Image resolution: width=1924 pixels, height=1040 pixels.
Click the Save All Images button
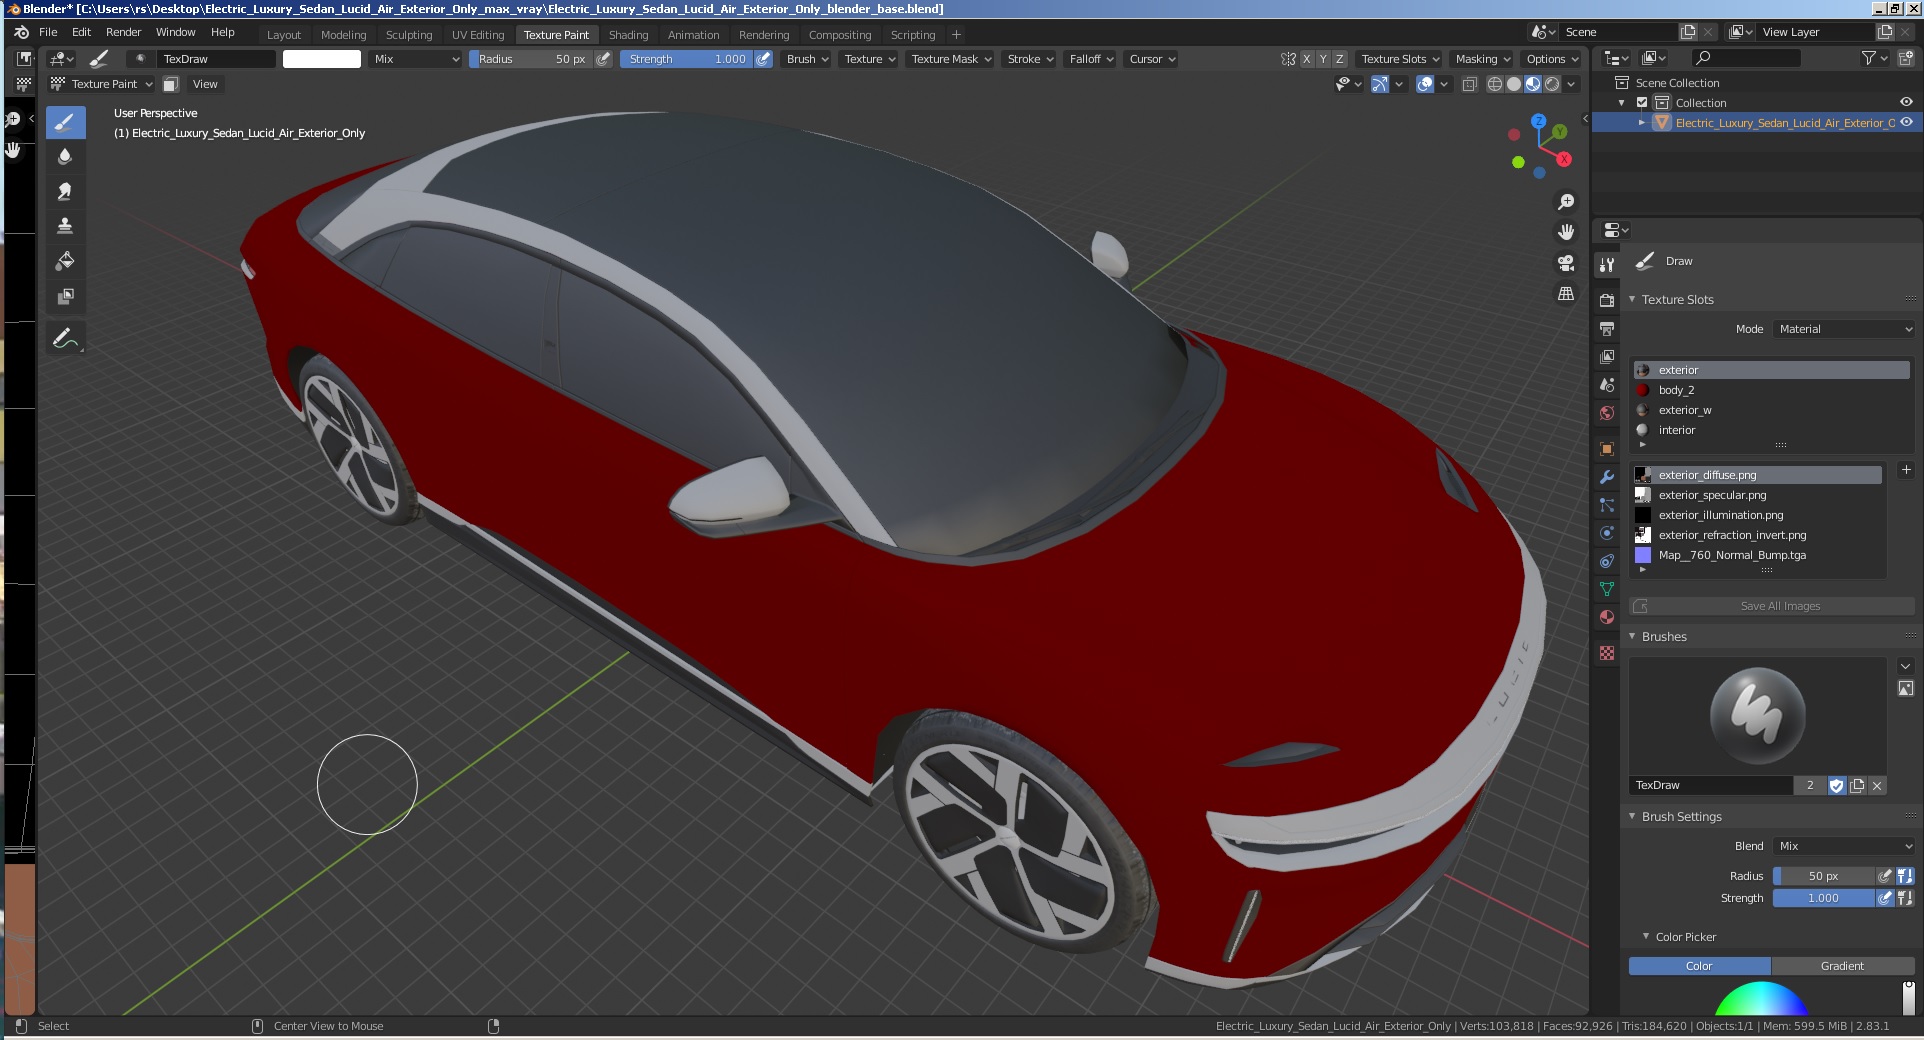[x=1771, y=606]
